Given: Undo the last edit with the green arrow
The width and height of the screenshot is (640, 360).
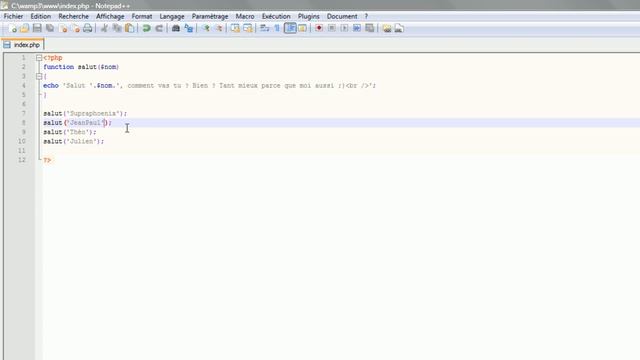Looking at the screenshot, I should 146,28.
